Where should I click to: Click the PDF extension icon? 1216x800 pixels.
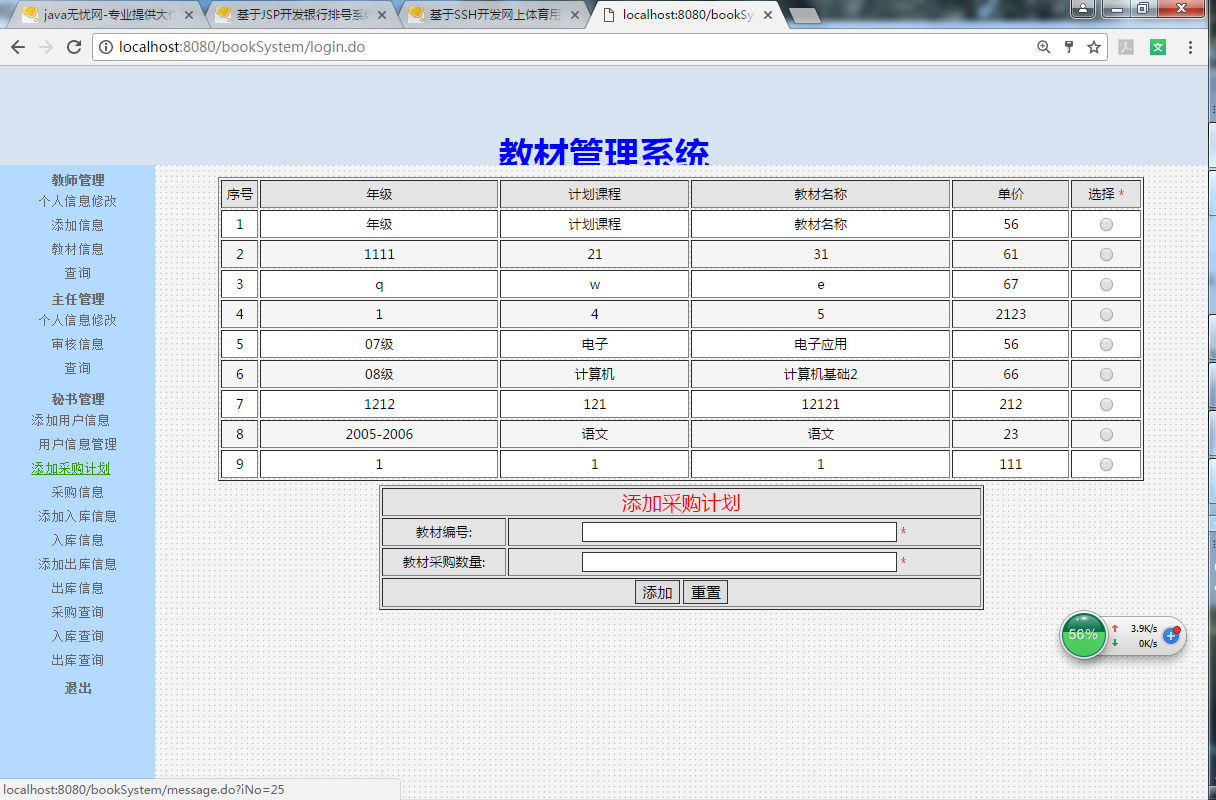pyautogui.click(x=1126, y=47)
